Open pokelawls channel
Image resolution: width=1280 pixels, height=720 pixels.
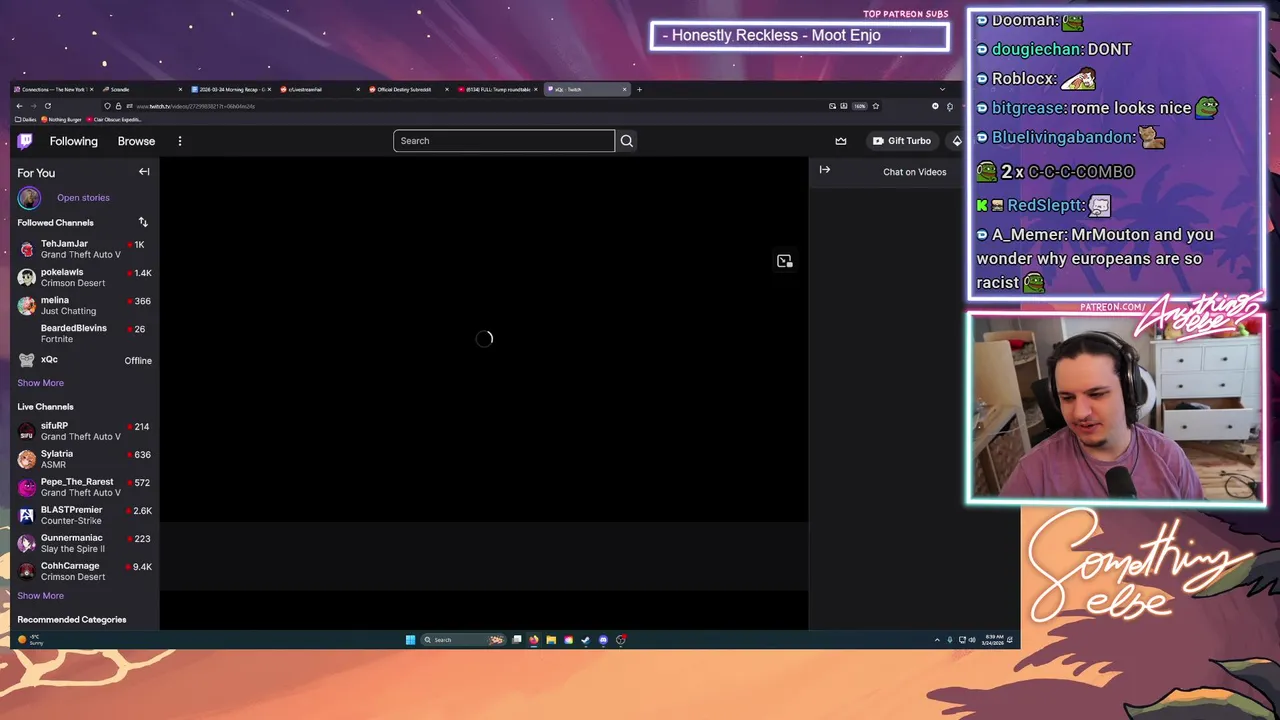tap(85, 277)
